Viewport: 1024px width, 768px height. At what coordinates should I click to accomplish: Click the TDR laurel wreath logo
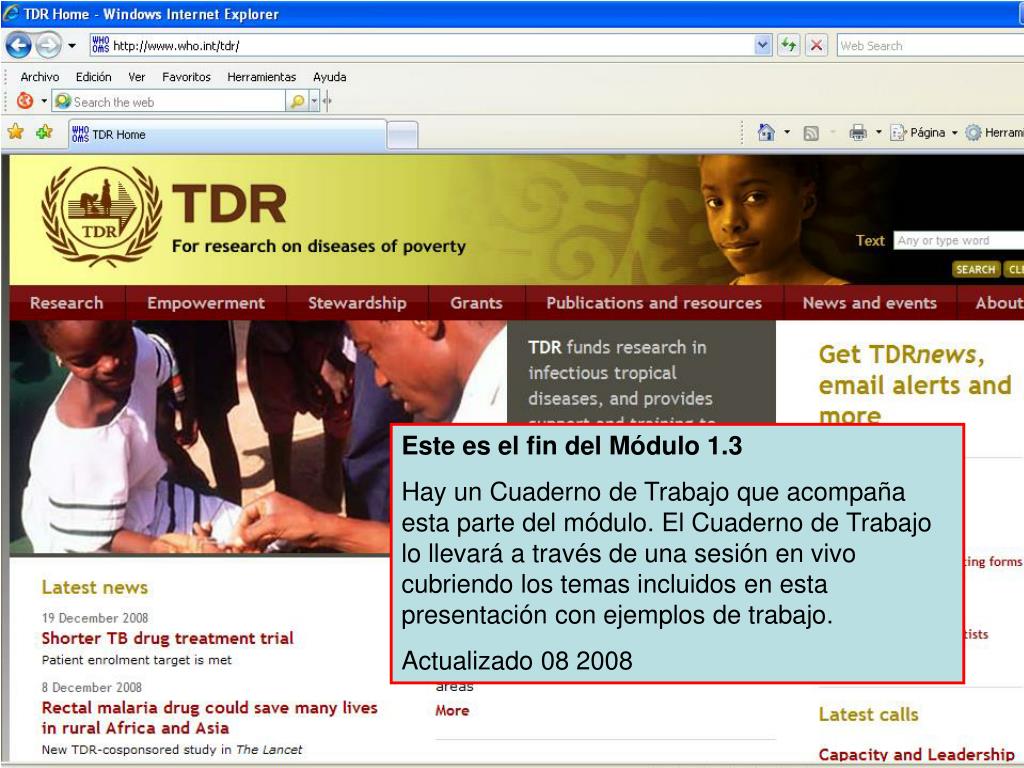101,216
